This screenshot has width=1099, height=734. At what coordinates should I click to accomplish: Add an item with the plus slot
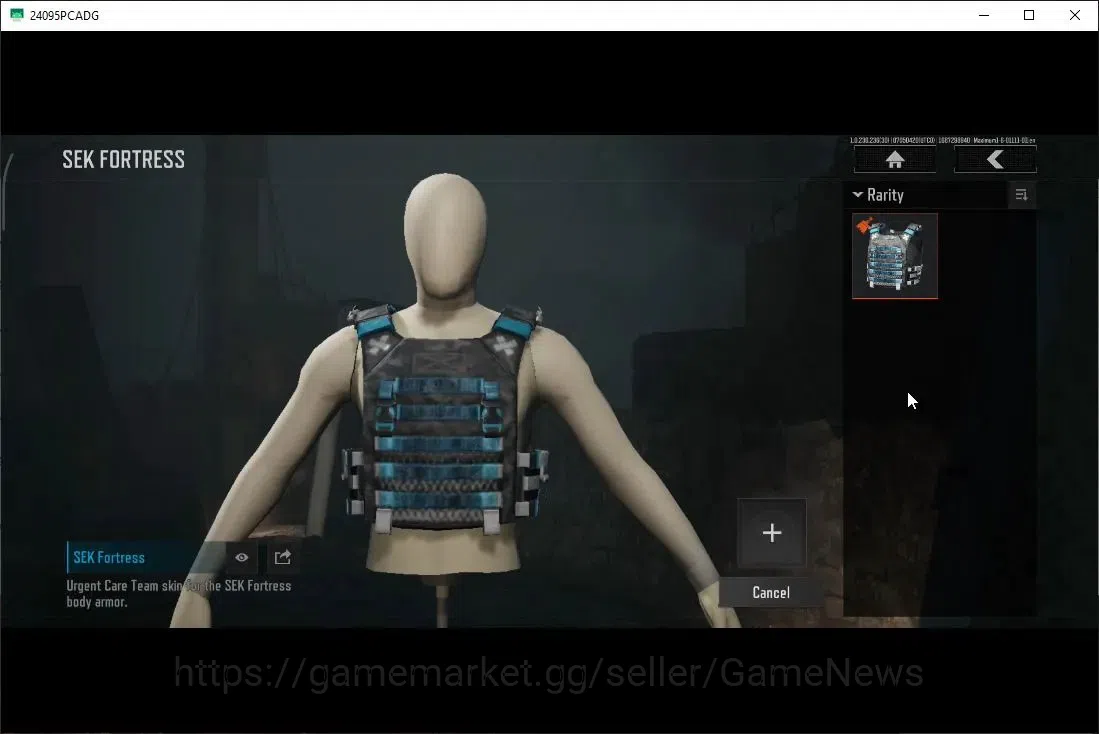(772, 533)
